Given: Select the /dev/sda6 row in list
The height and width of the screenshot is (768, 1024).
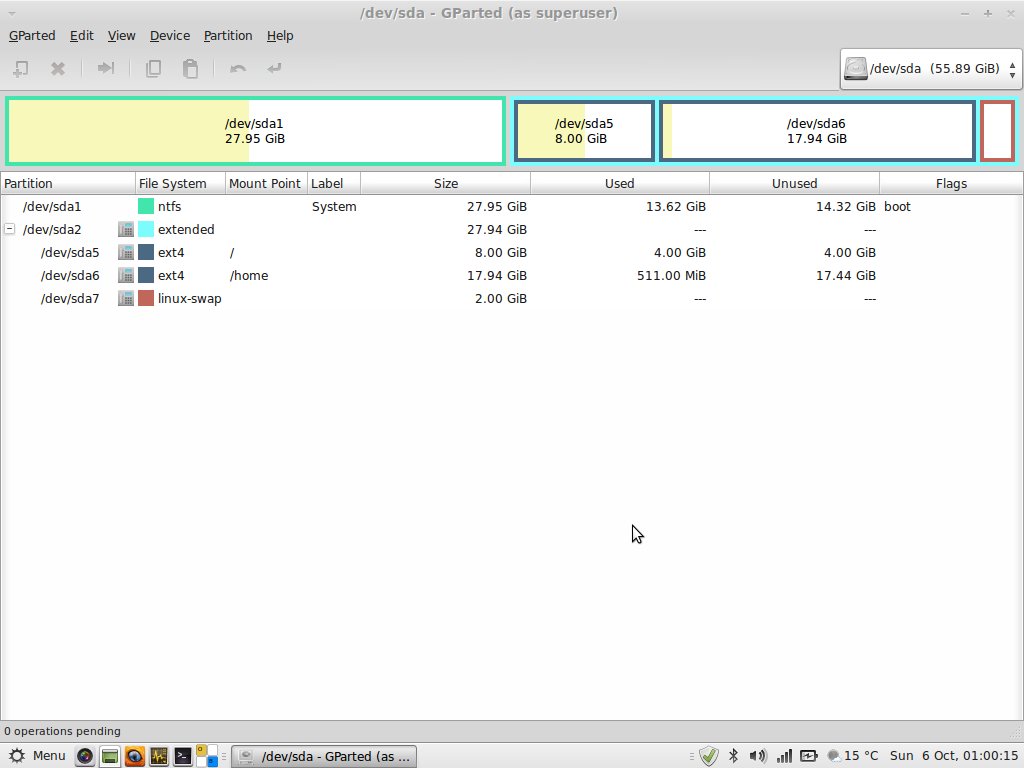Looking at the screenshot, I should [511, 276].
